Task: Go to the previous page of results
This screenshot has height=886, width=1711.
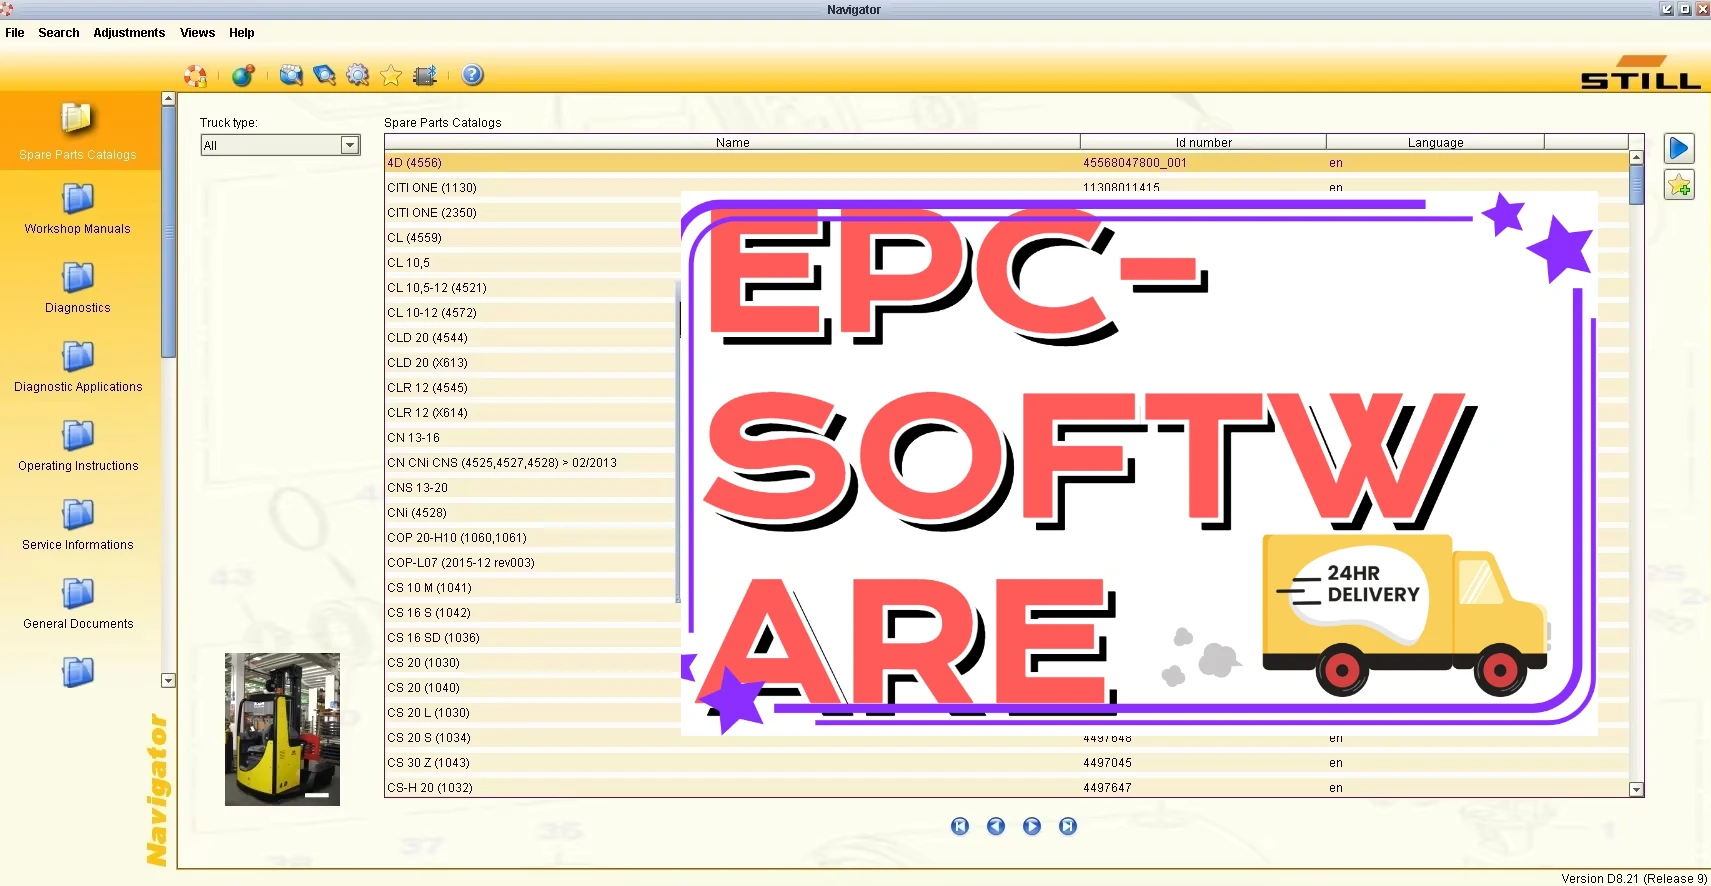Action: tap(996, 826)
